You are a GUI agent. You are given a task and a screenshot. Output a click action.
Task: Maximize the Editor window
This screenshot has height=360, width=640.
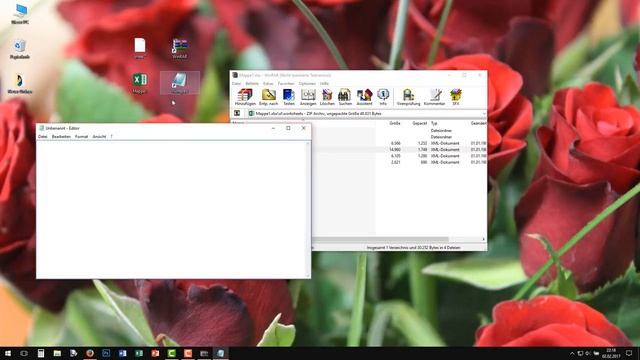pyautogui.click(x=288, y=128)
